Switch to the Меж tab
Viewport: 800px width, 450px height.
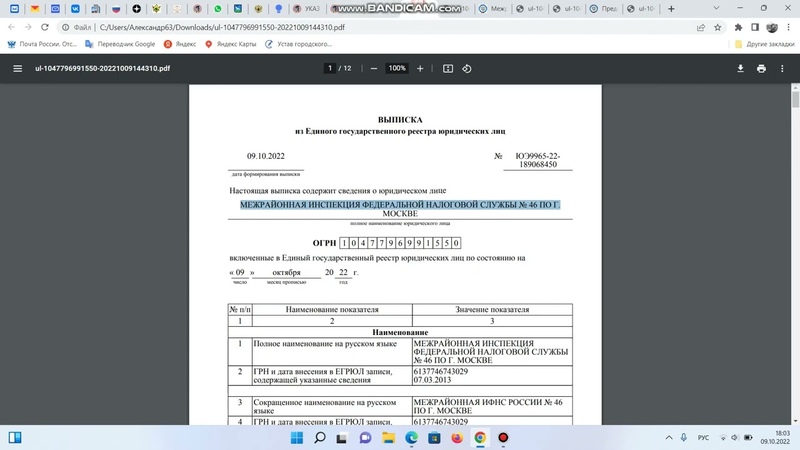point(492,9)
